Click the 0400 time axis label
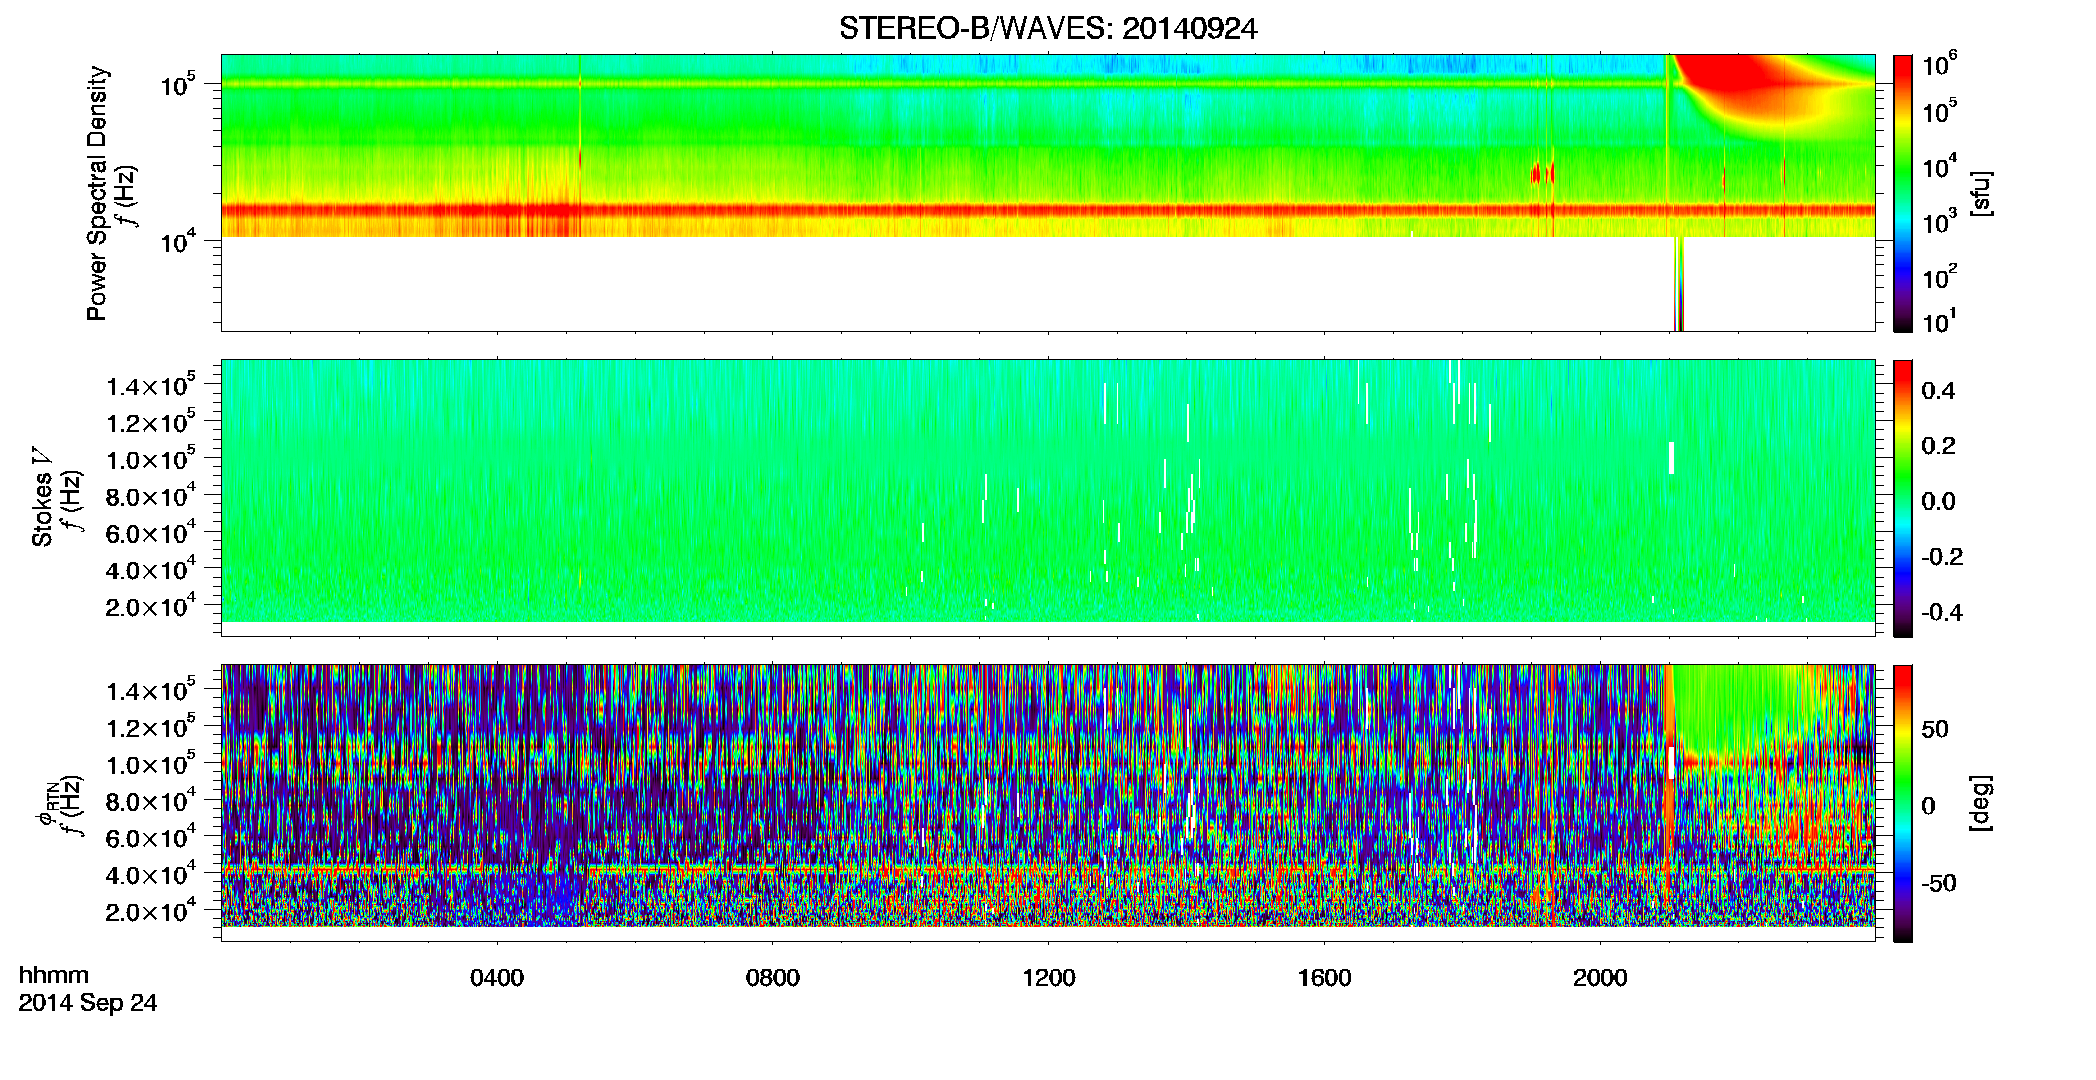The height and width of the screenshot is (1080, 2096). click(x=497, y=978)
